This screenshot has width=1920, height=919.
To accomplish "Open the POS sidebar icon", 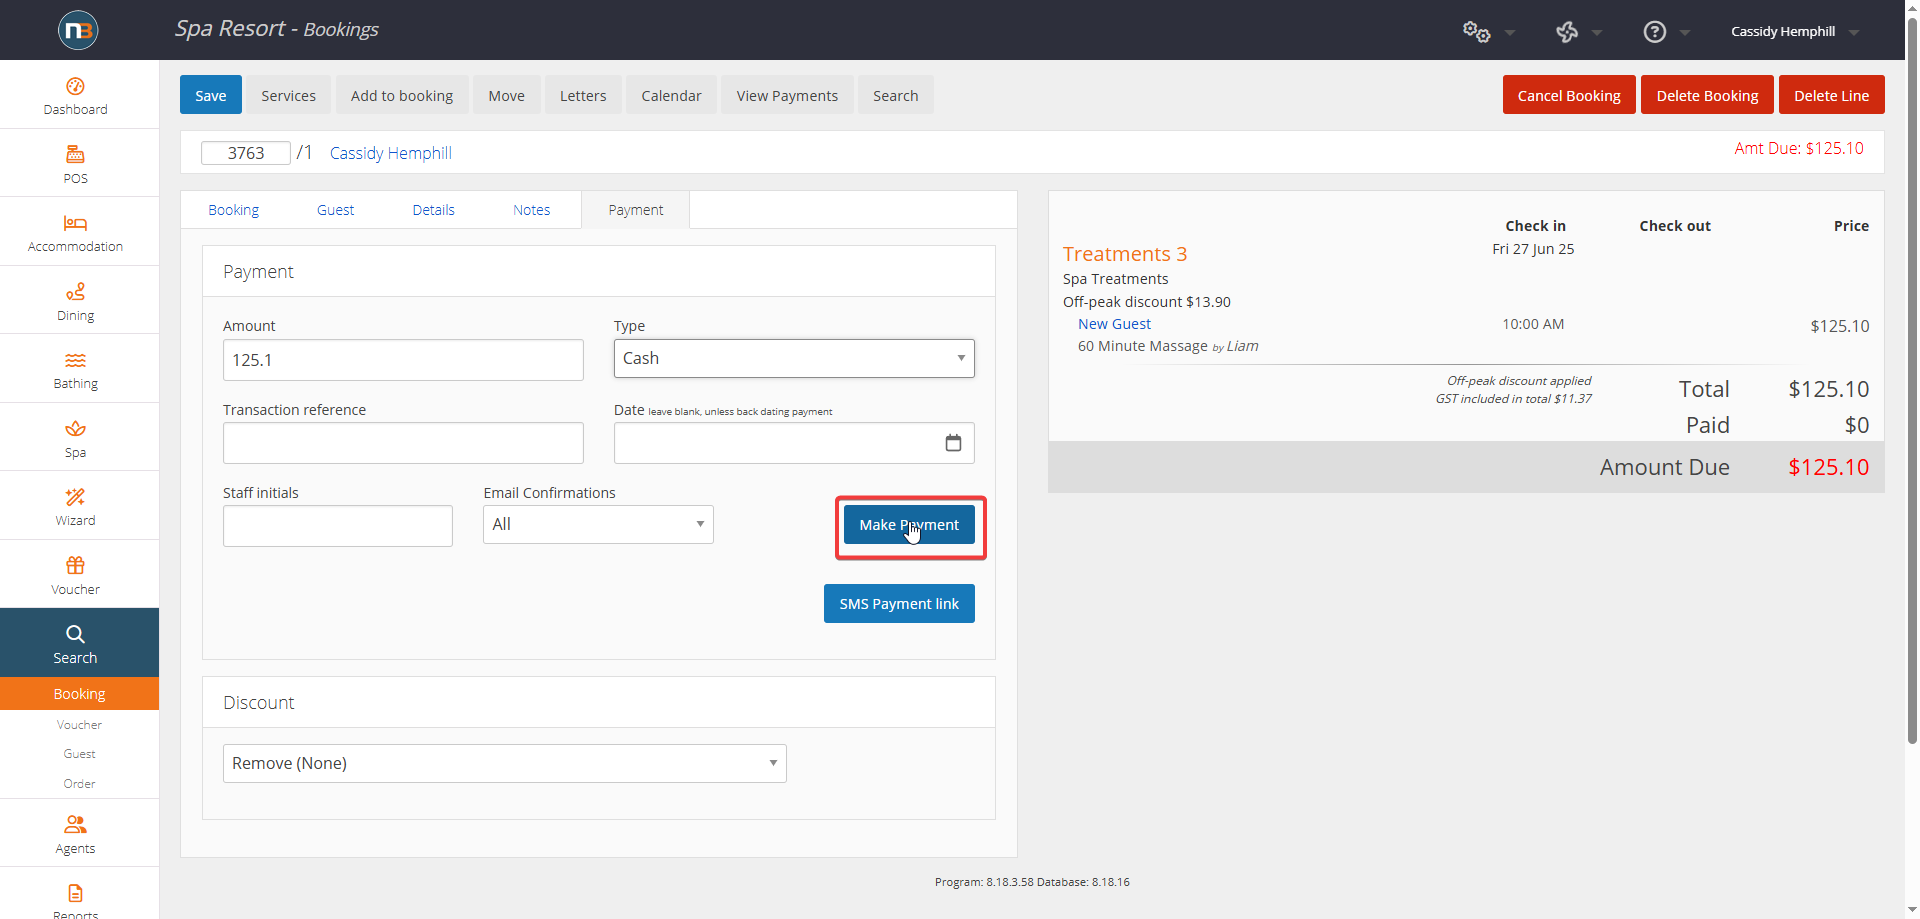I will click(75, 154).
